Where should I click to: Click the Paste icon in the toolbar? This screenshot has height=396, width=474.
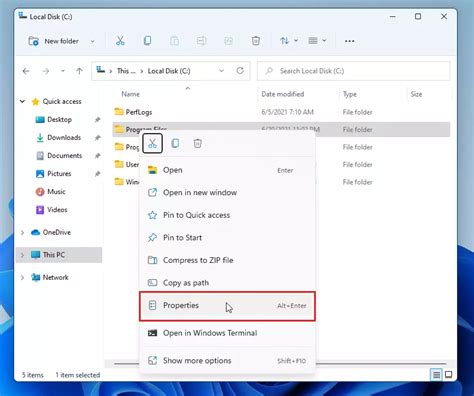point(174,41)
